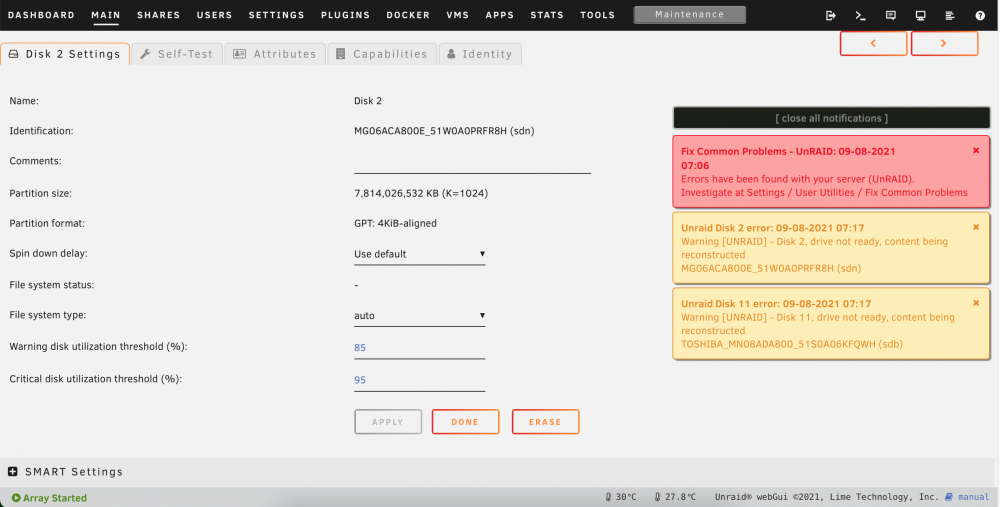Screen dimensions: 1000x507
Task: Go to next disk with right arrow
Action: 944,43
